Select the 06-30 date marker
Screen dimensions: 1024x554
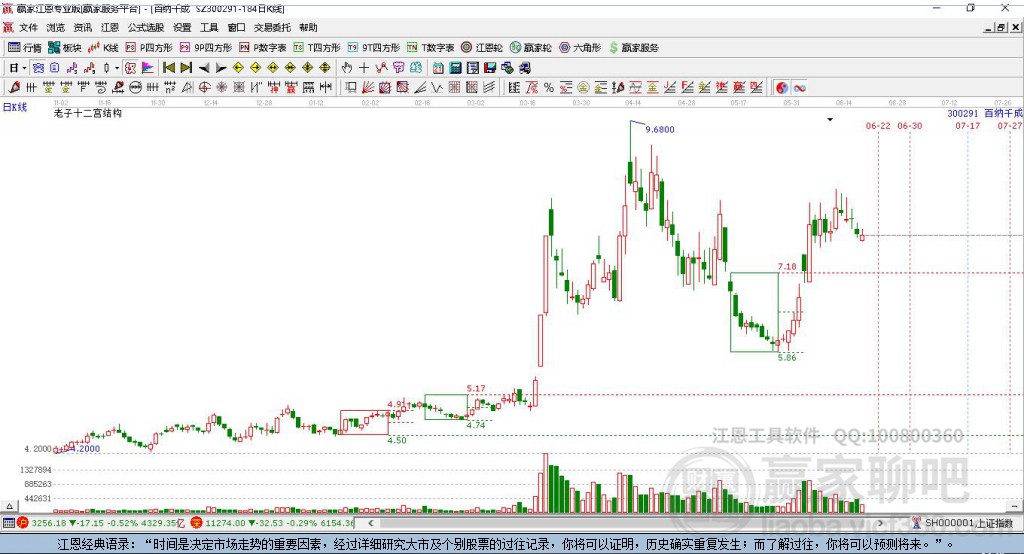point(910,125)
